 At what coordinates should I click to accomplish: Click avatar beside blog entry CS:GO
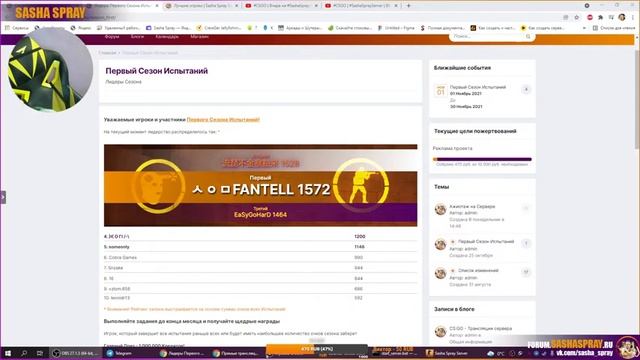point(440,331)
